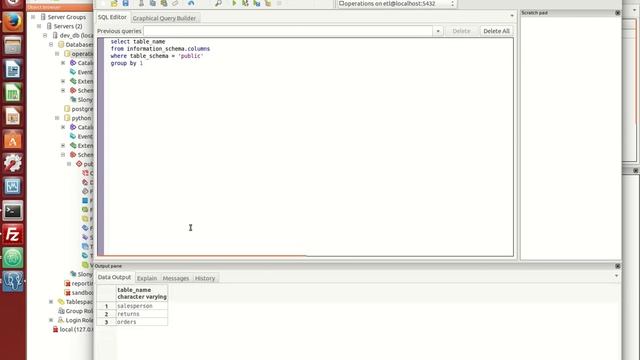Select the local (127.0.0.1) server item

73,329
